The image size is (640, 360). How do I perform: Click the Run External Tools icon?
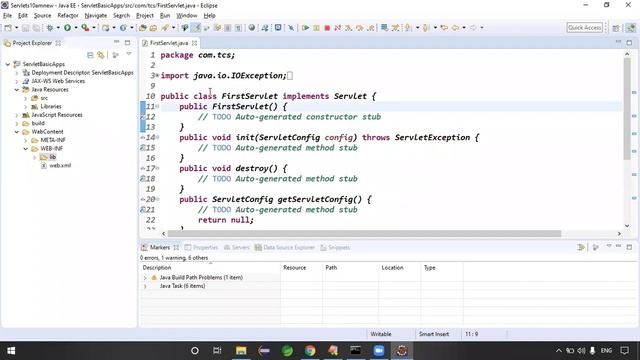click(x=85, y=28)
